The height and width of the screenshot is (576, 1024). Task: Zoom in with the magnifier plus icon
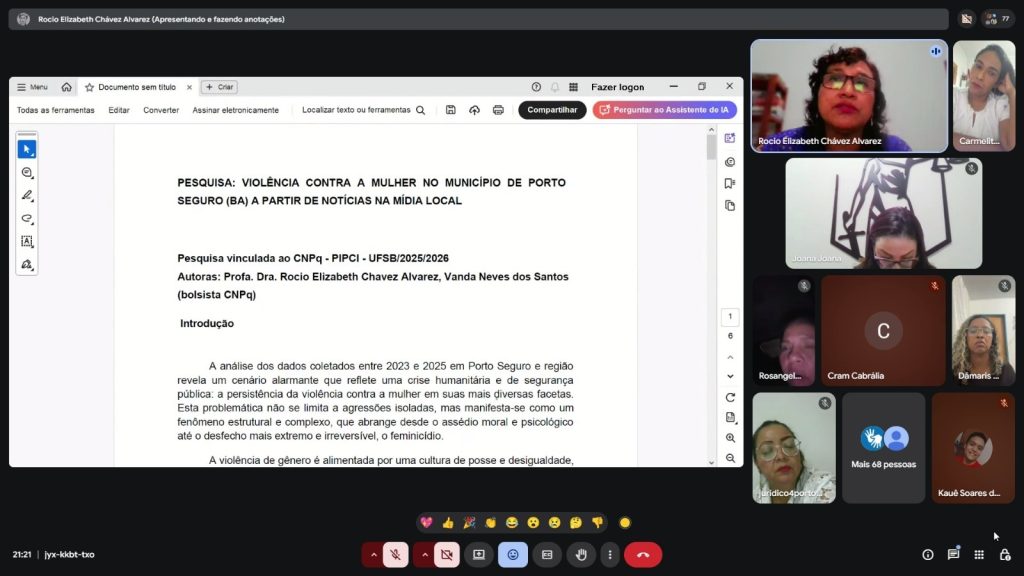point(730,438)
